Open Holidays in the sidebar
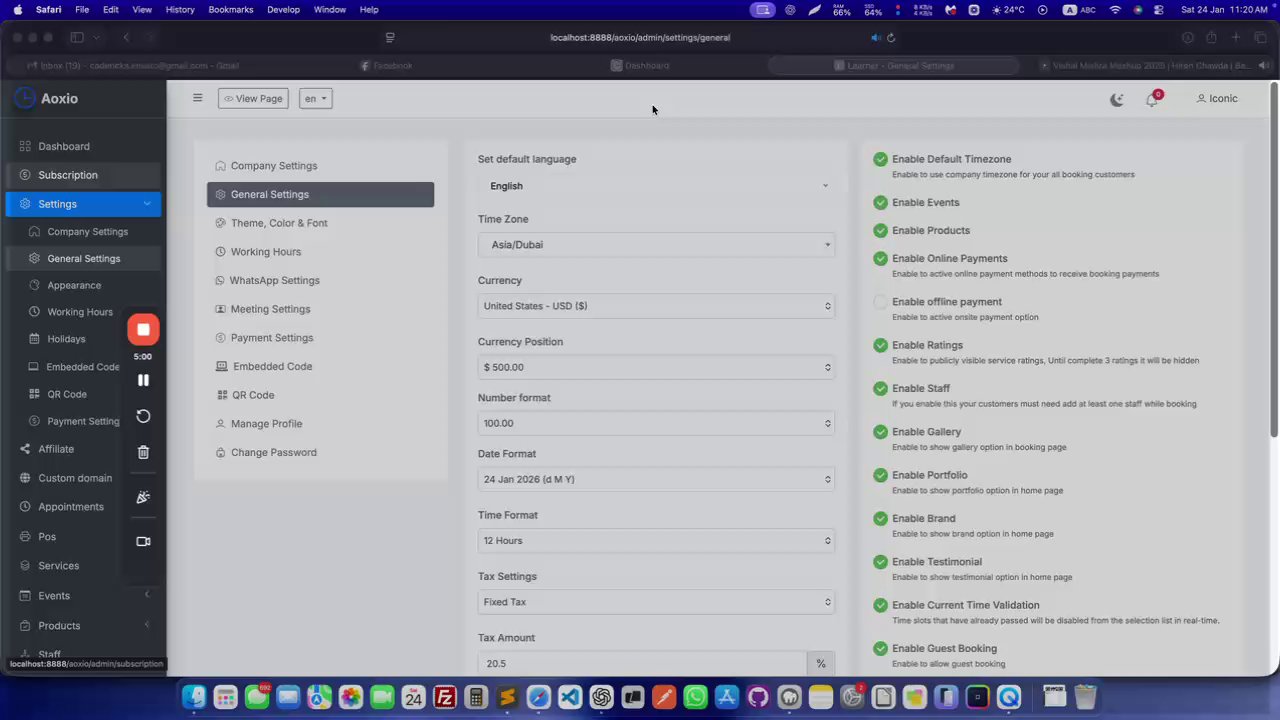1280x720 pixels. [x=66, y=339]
